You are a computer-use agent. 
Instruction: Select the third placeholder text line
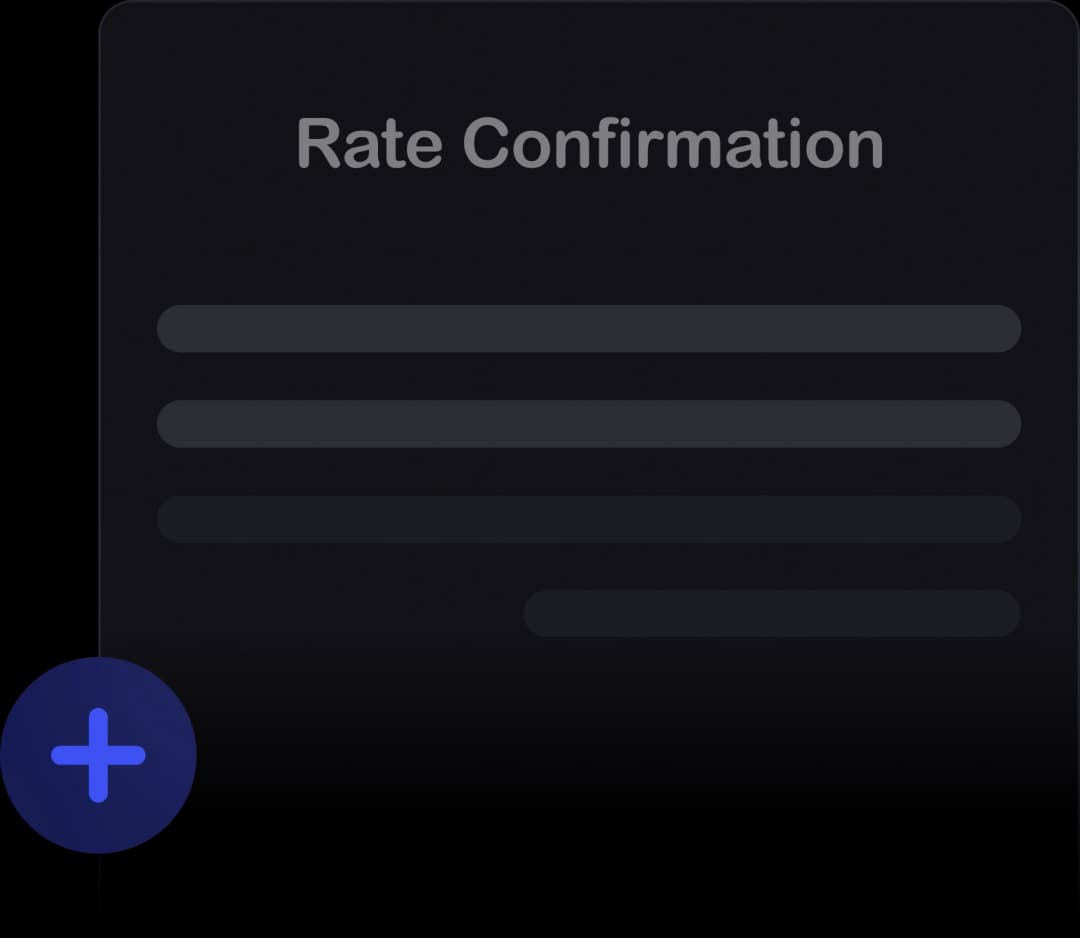click(x=589, y=519)
